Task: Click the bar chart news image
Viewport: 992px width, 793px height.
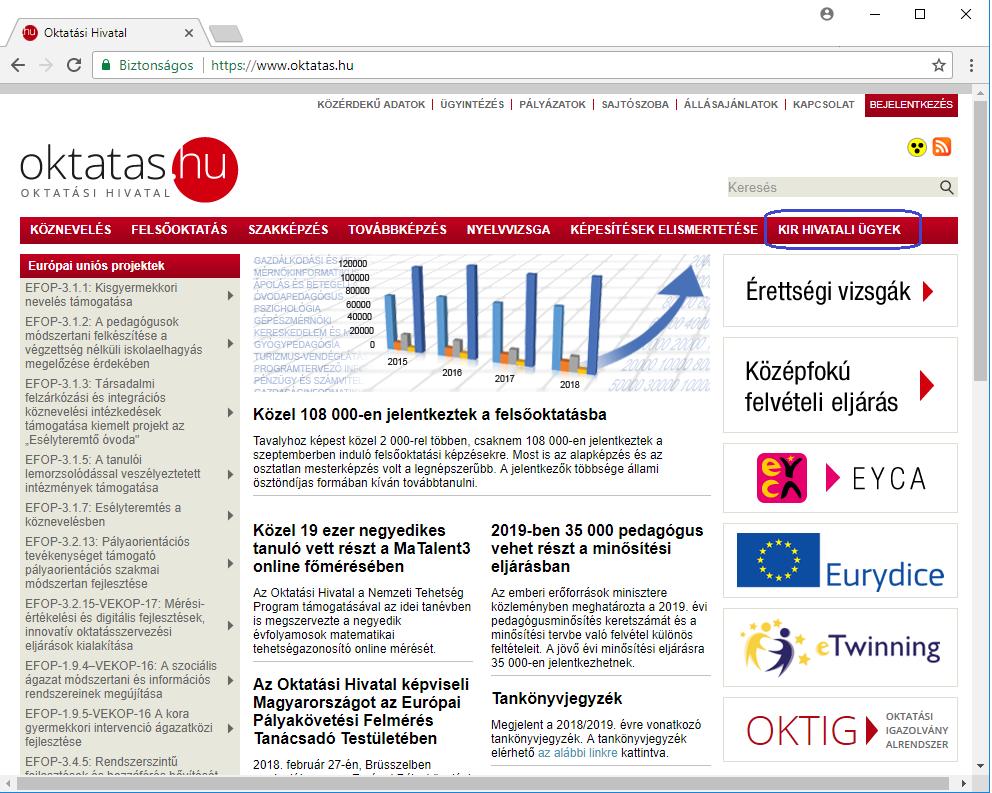Action: click(x=481, y=323)
